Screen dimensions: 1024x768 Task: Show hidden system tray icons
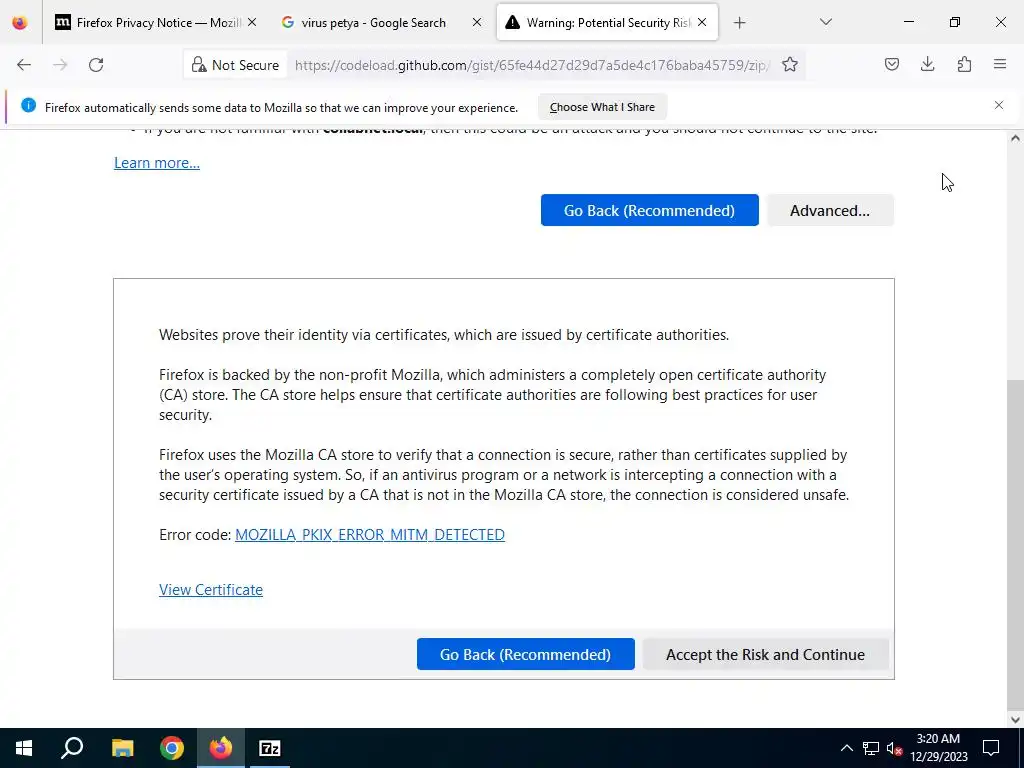[x=846, y=748]
